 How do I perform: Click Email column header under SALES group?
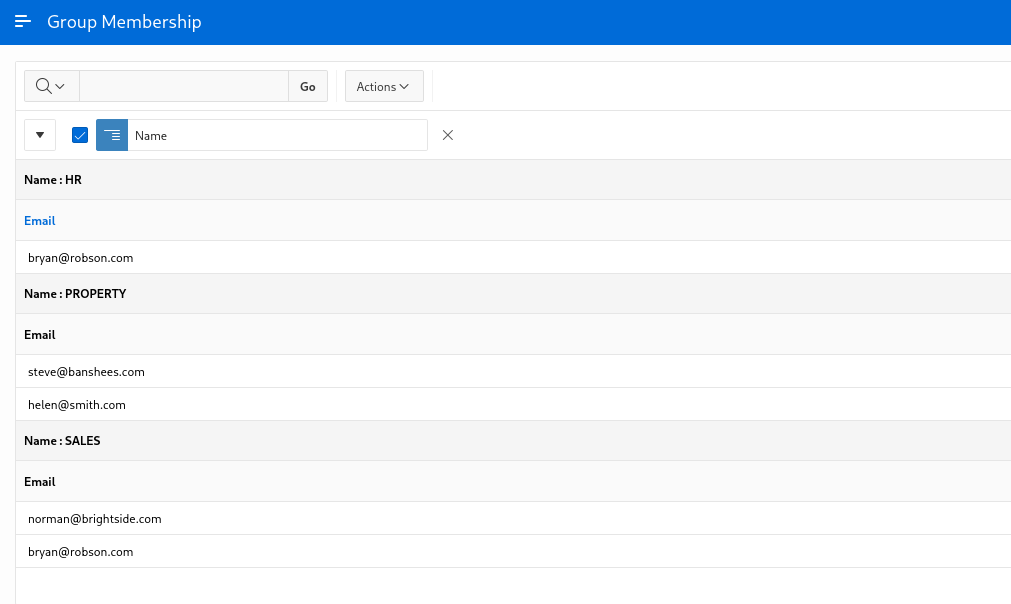(x=40, y=482)
